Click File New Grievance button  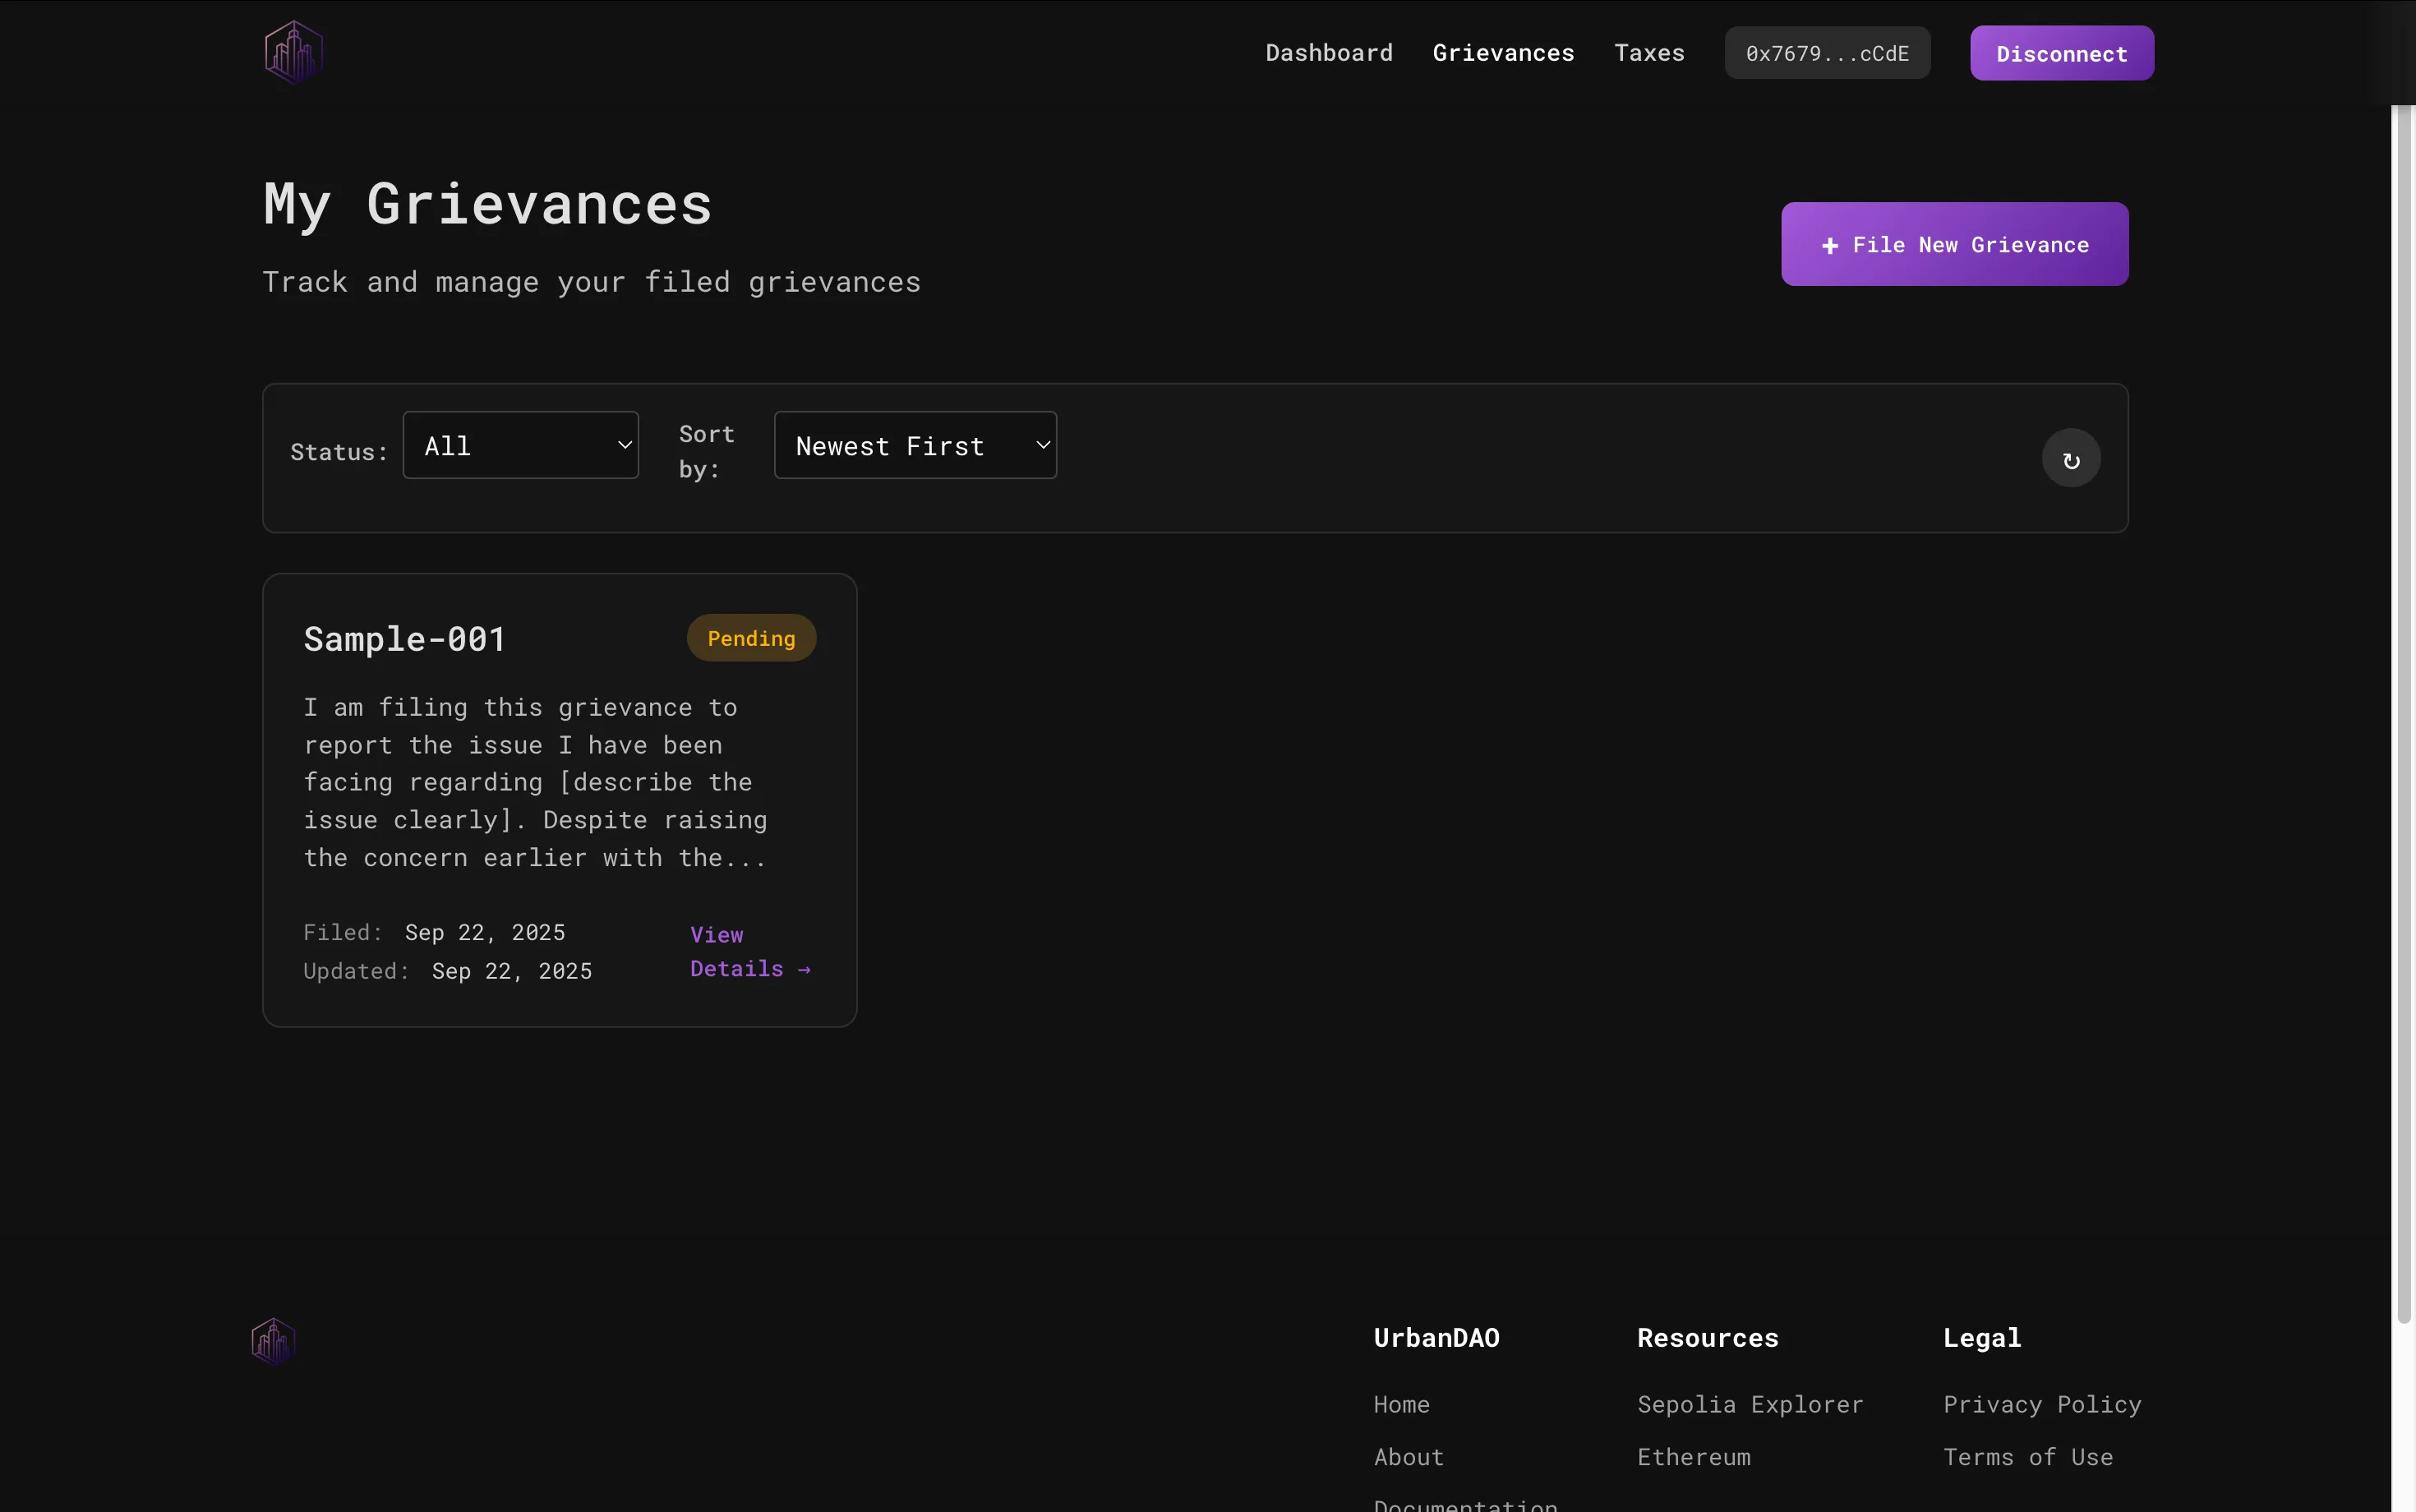pos(1953,244)
